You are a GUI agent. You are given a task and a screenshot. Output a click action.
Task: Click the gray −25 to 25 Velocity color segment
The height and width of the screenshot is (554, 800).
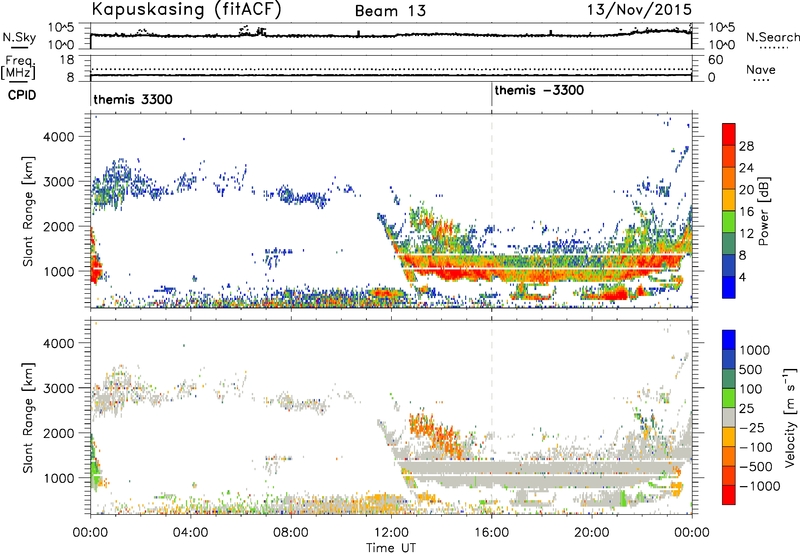pyautogui.click(x=729, y=418)
